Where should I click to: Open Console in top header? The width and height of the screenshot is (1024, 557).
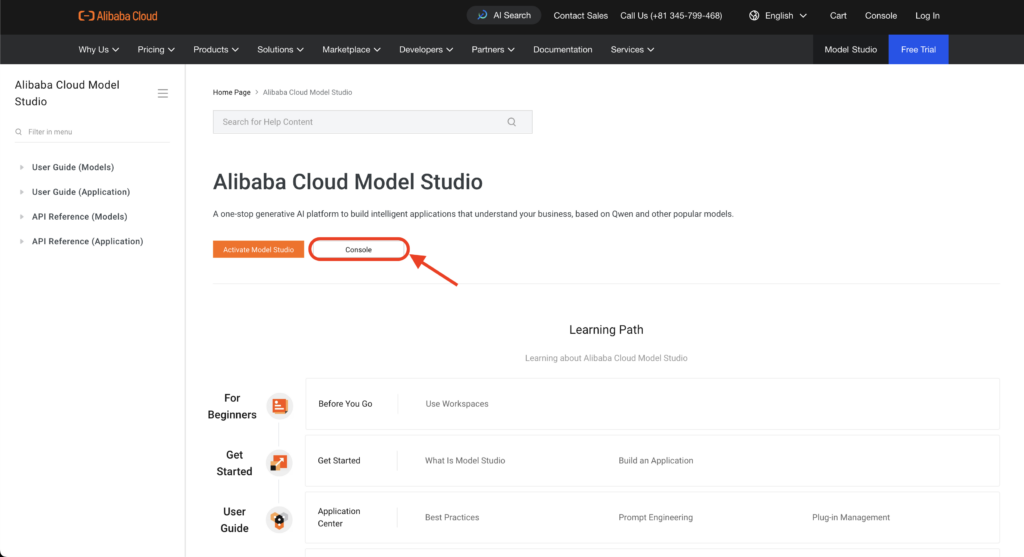880,16
